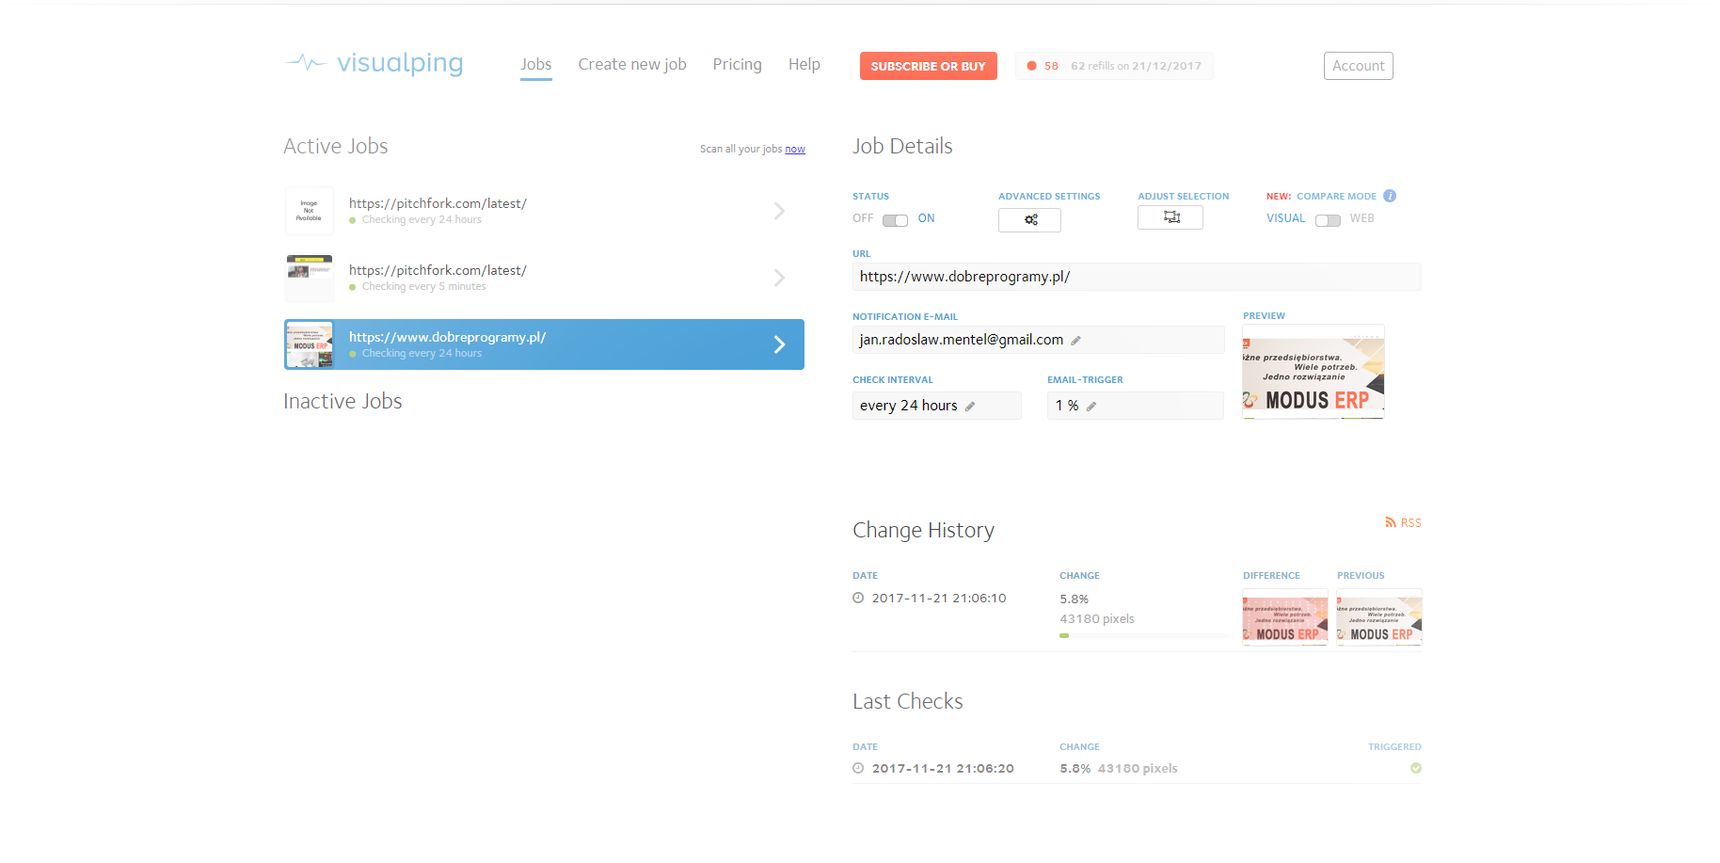
Task: Click the Change History date 2017-11-21 21:06:10
Action: pos(939,598)
